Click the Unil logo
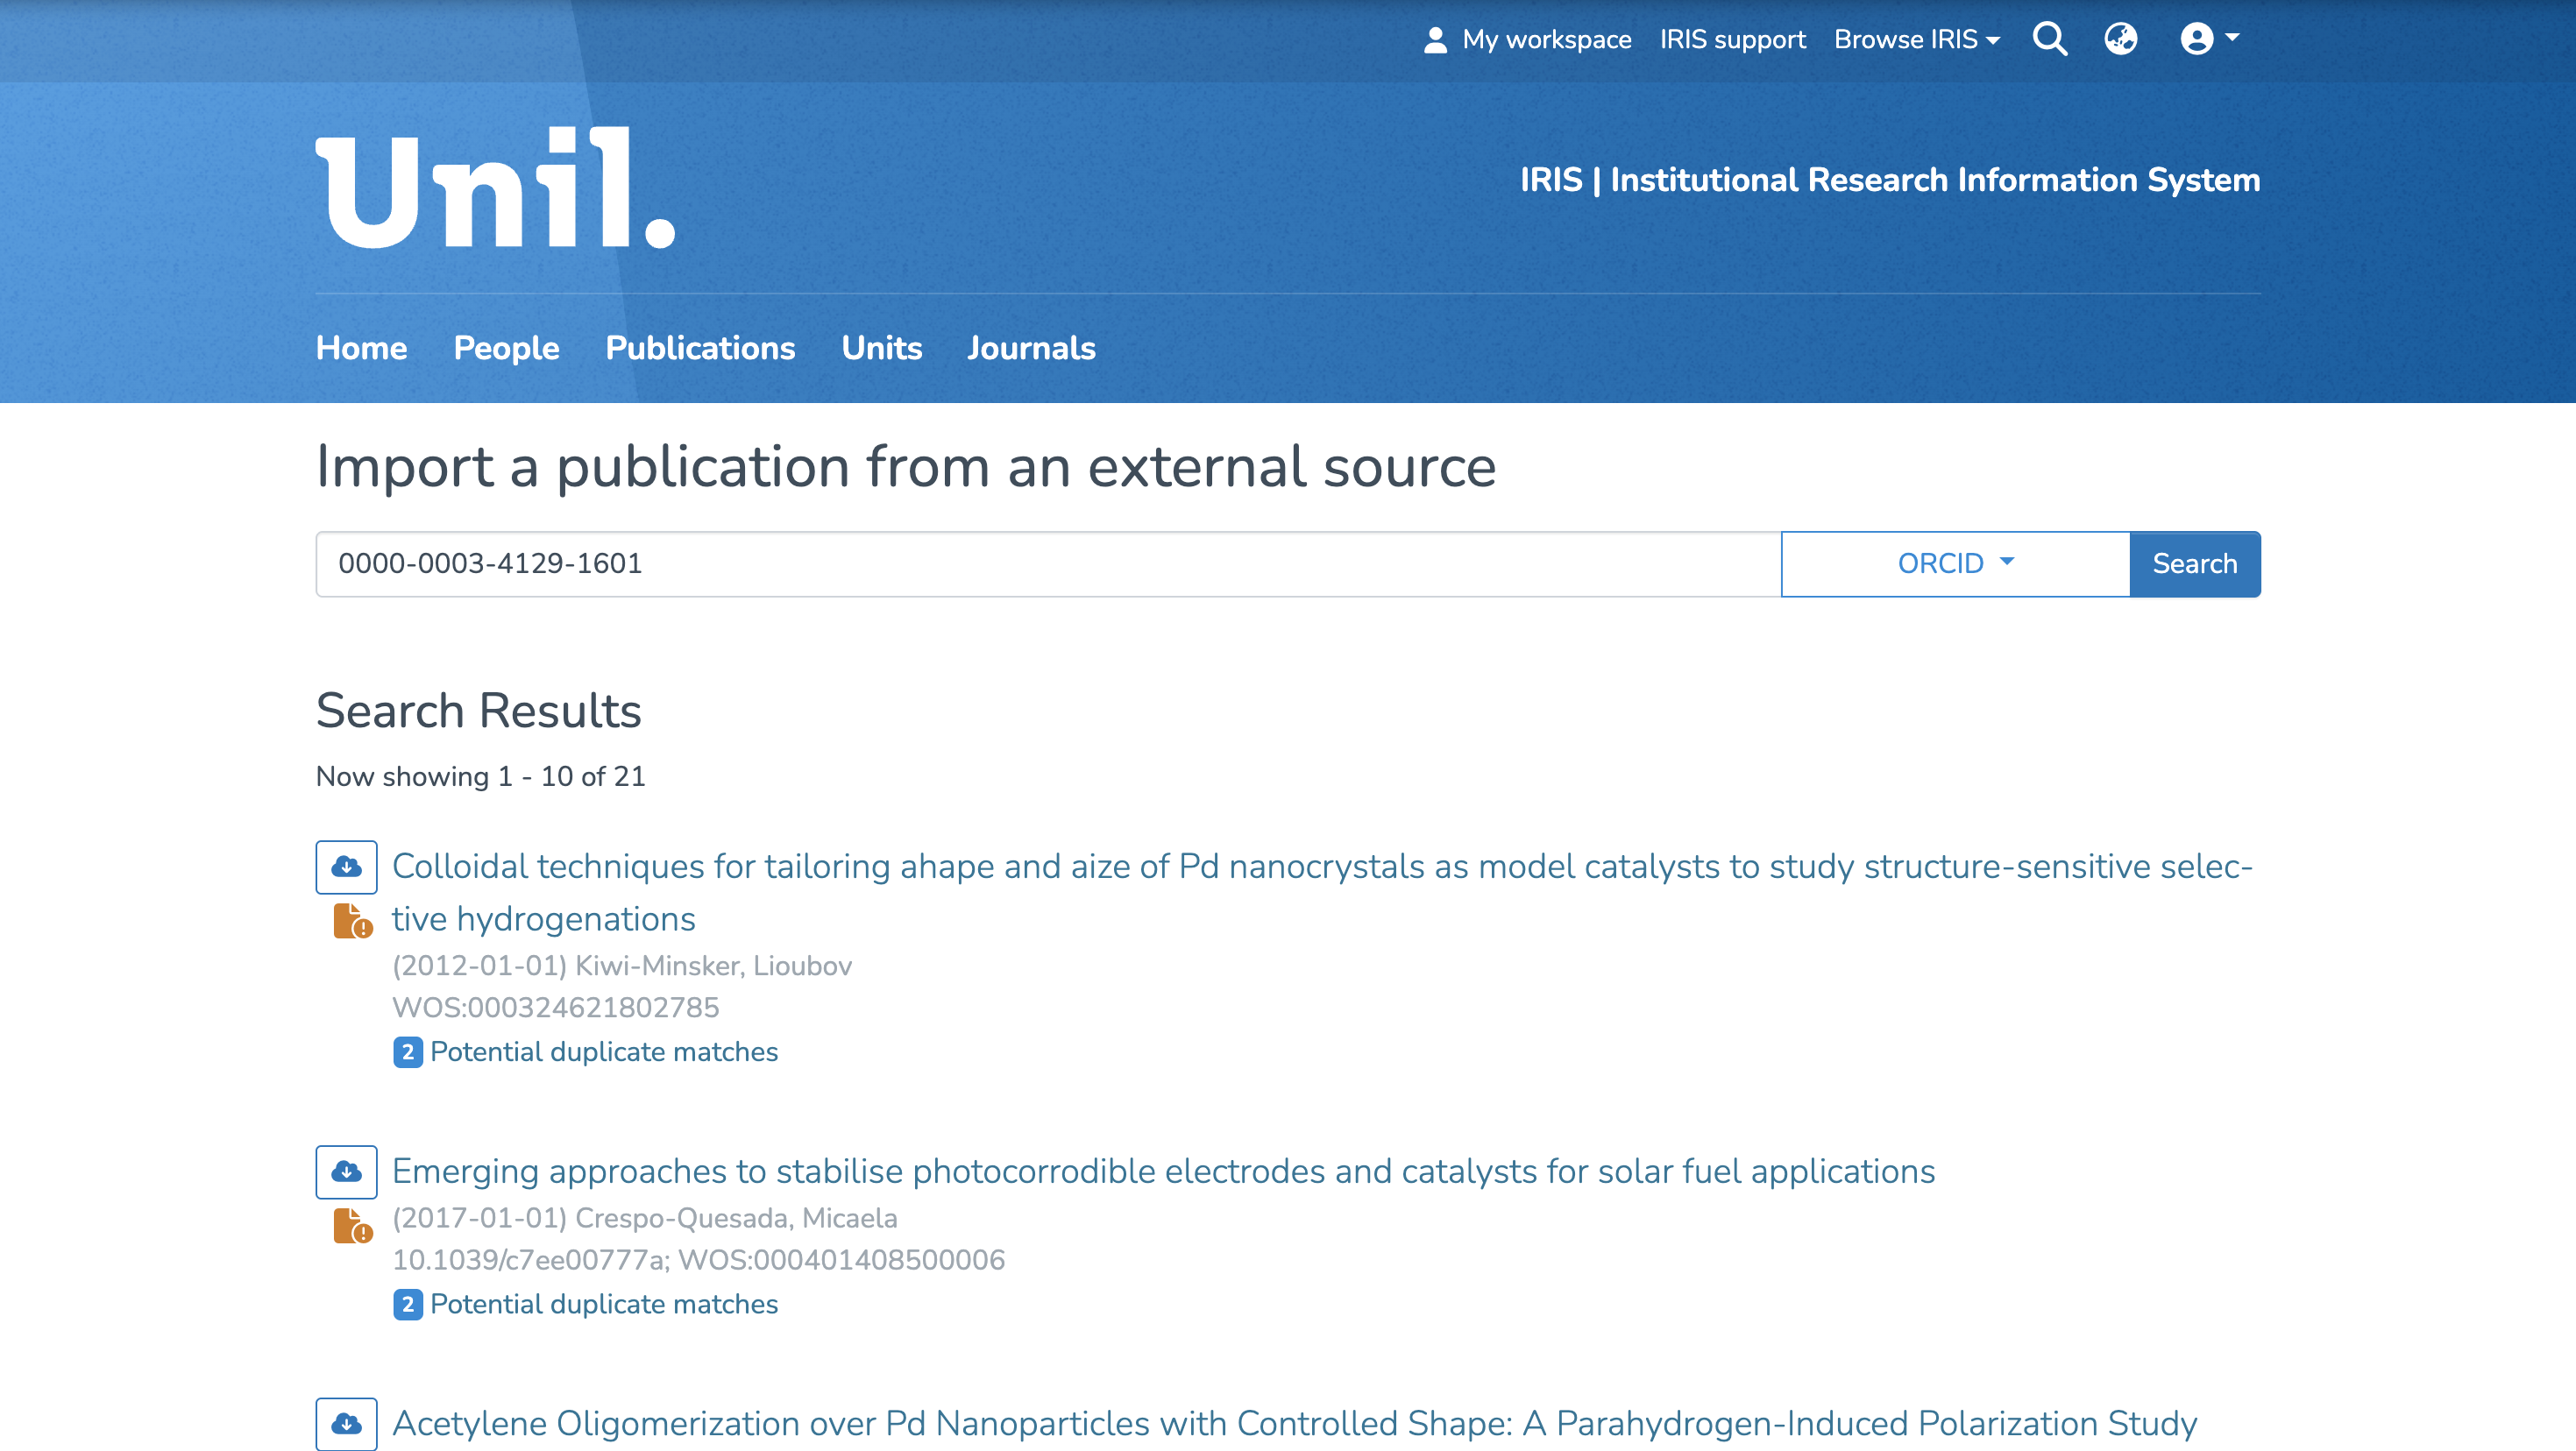The image size is (2576, 1451). tap(496, 188)
